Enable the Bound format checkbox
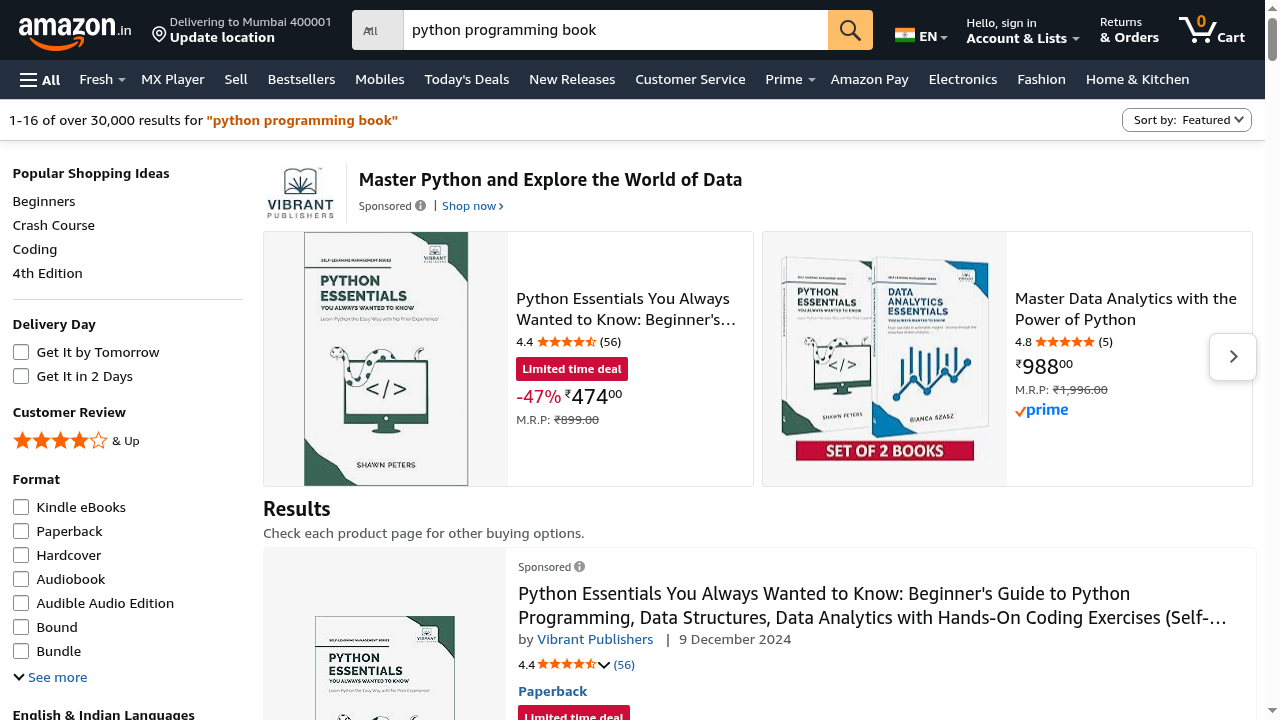Screen dimensions: 1280x720 (21, 627)
